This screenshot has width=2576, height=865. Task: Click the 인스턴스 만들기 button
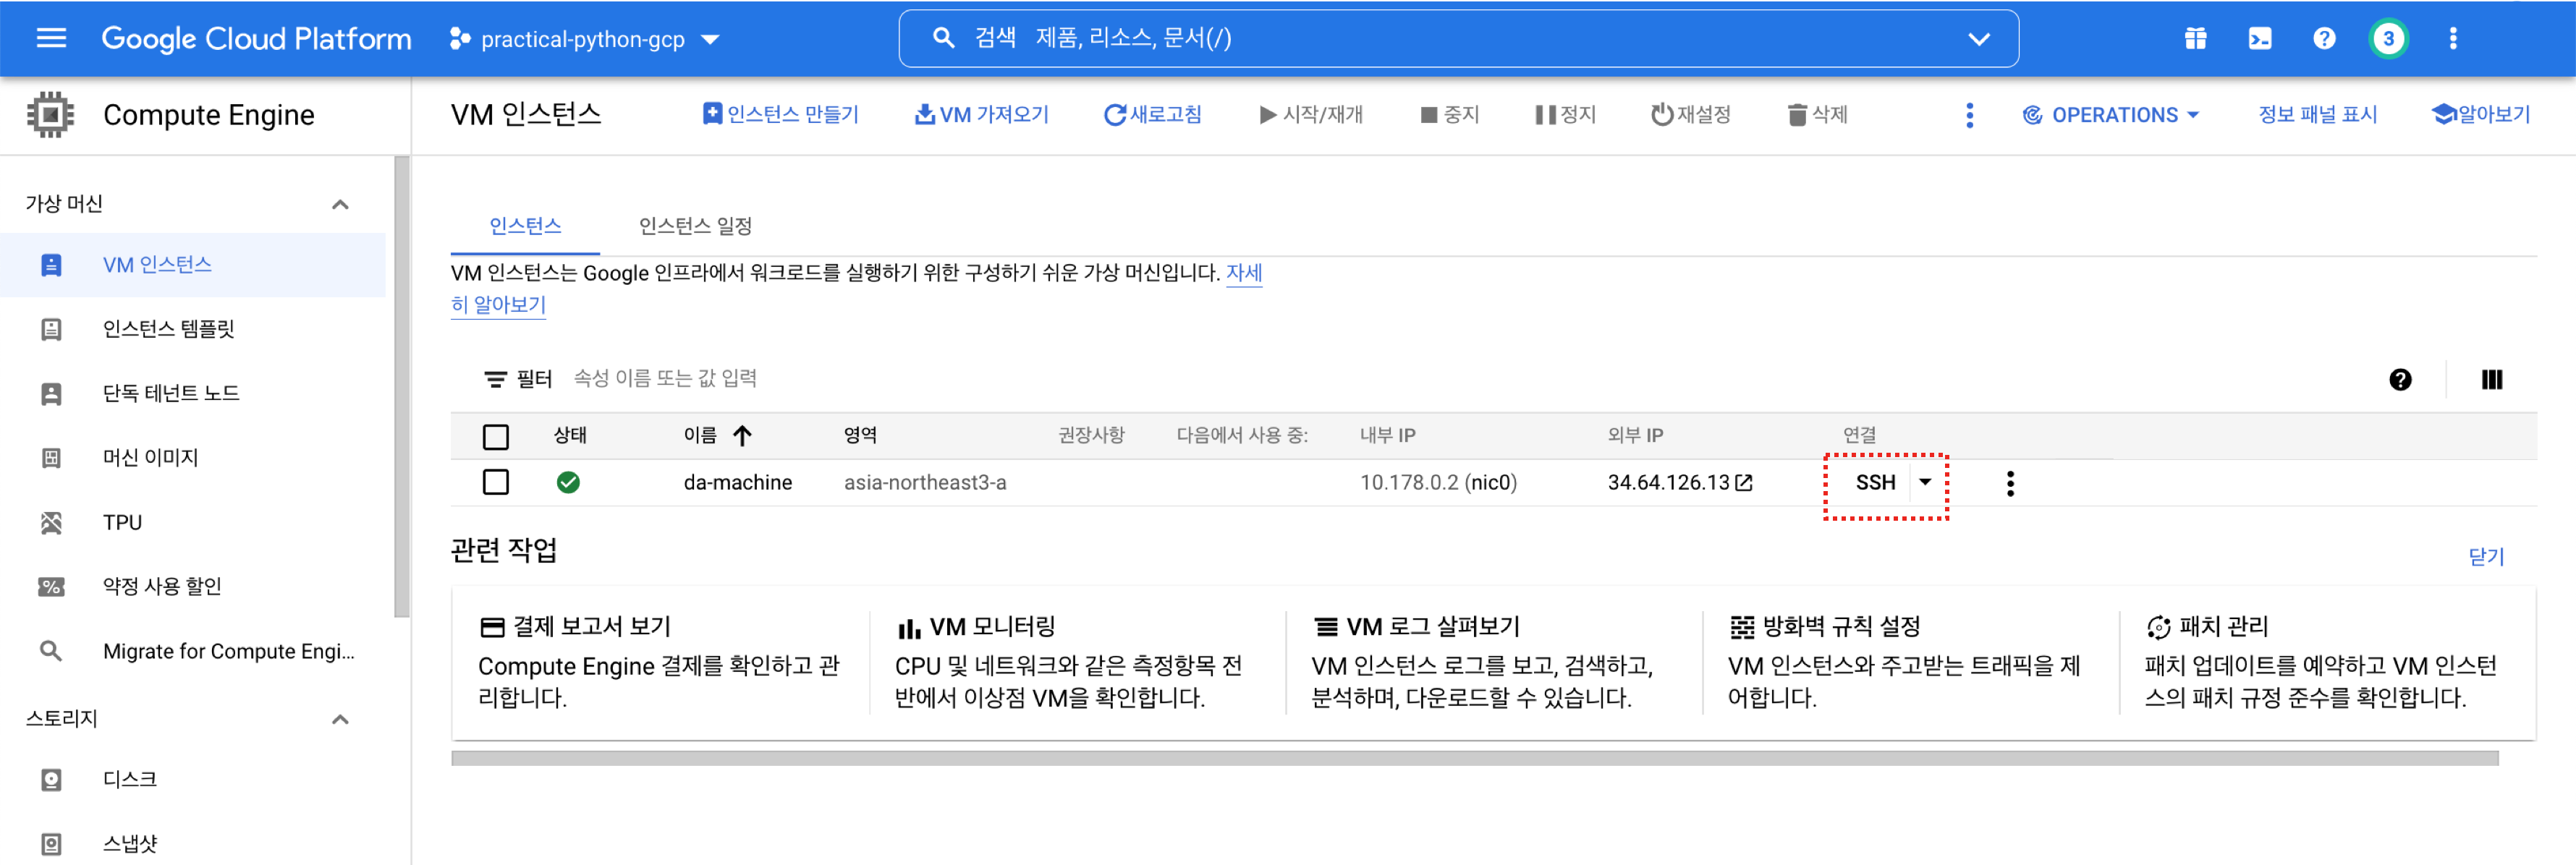pos(780,114)
